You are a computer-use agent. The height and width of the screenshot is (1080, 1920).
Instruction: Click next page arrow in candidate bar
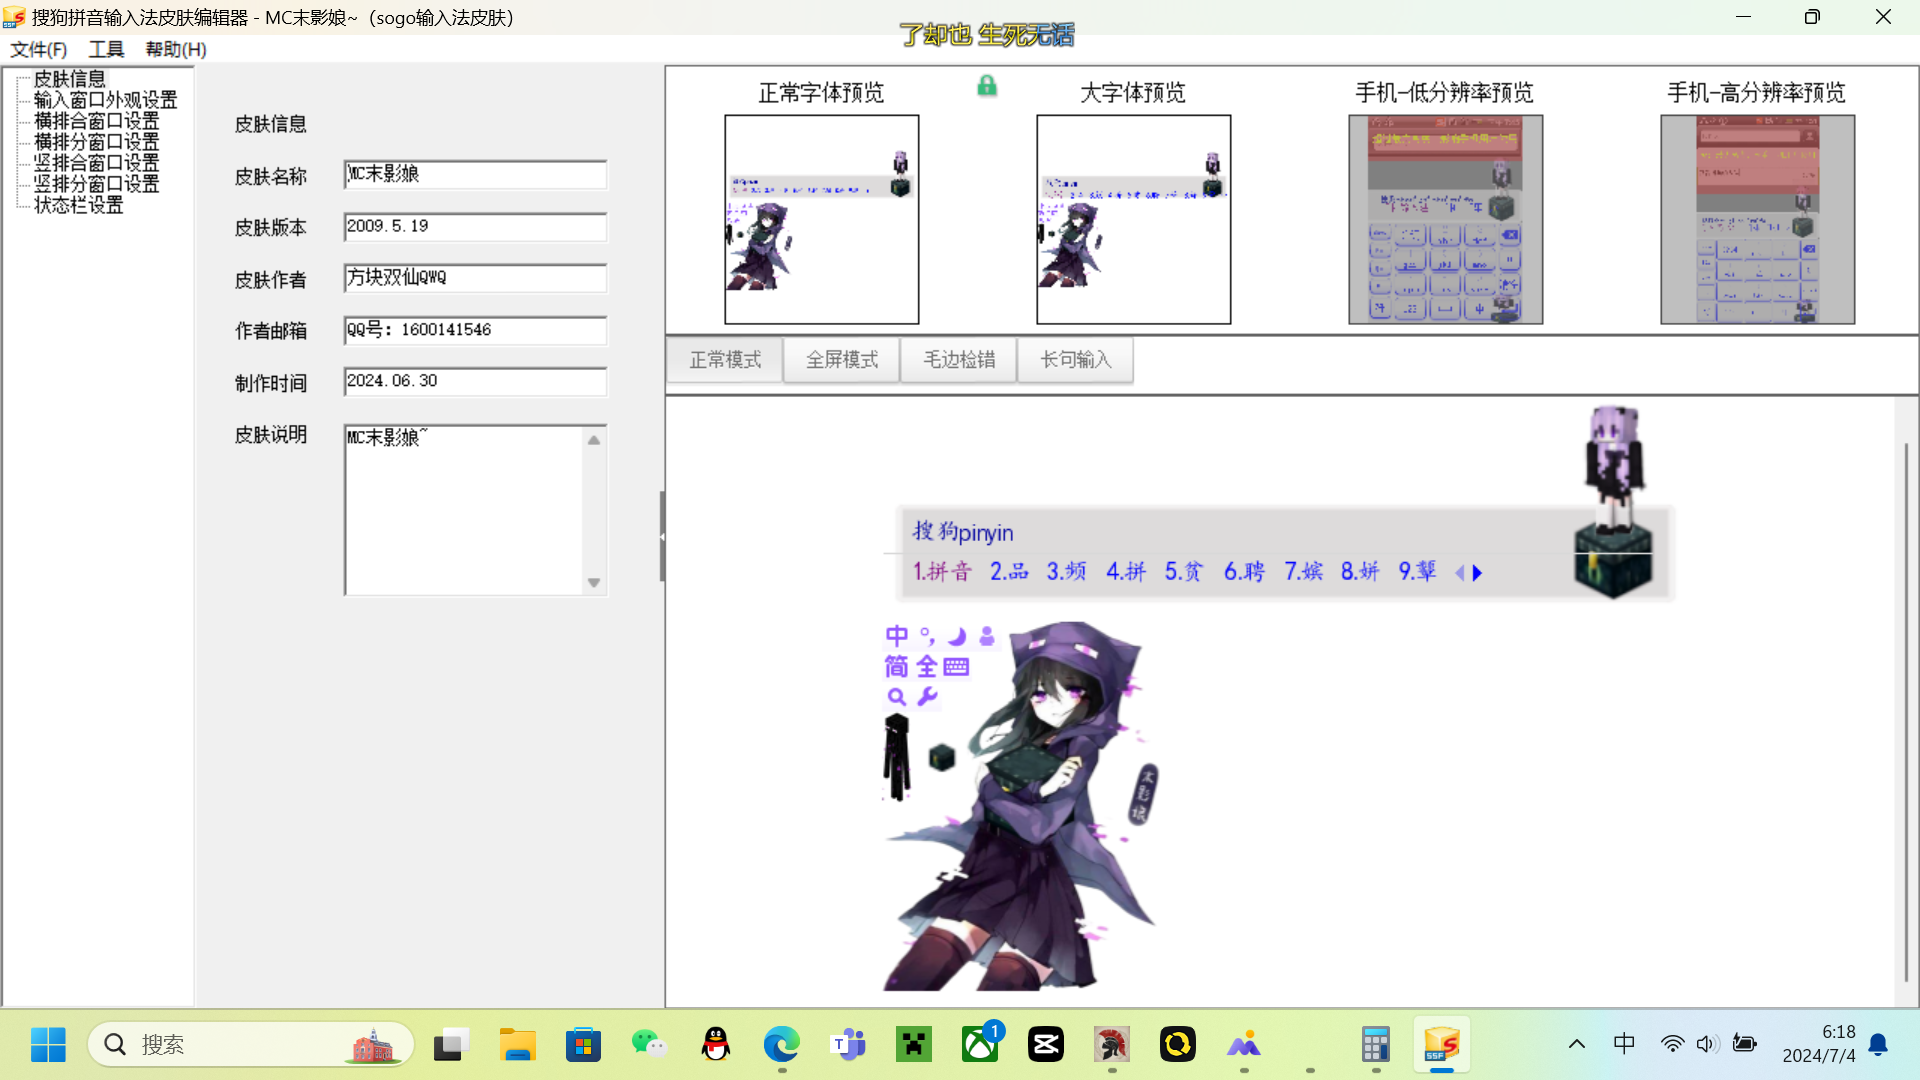pos(1477,573)
